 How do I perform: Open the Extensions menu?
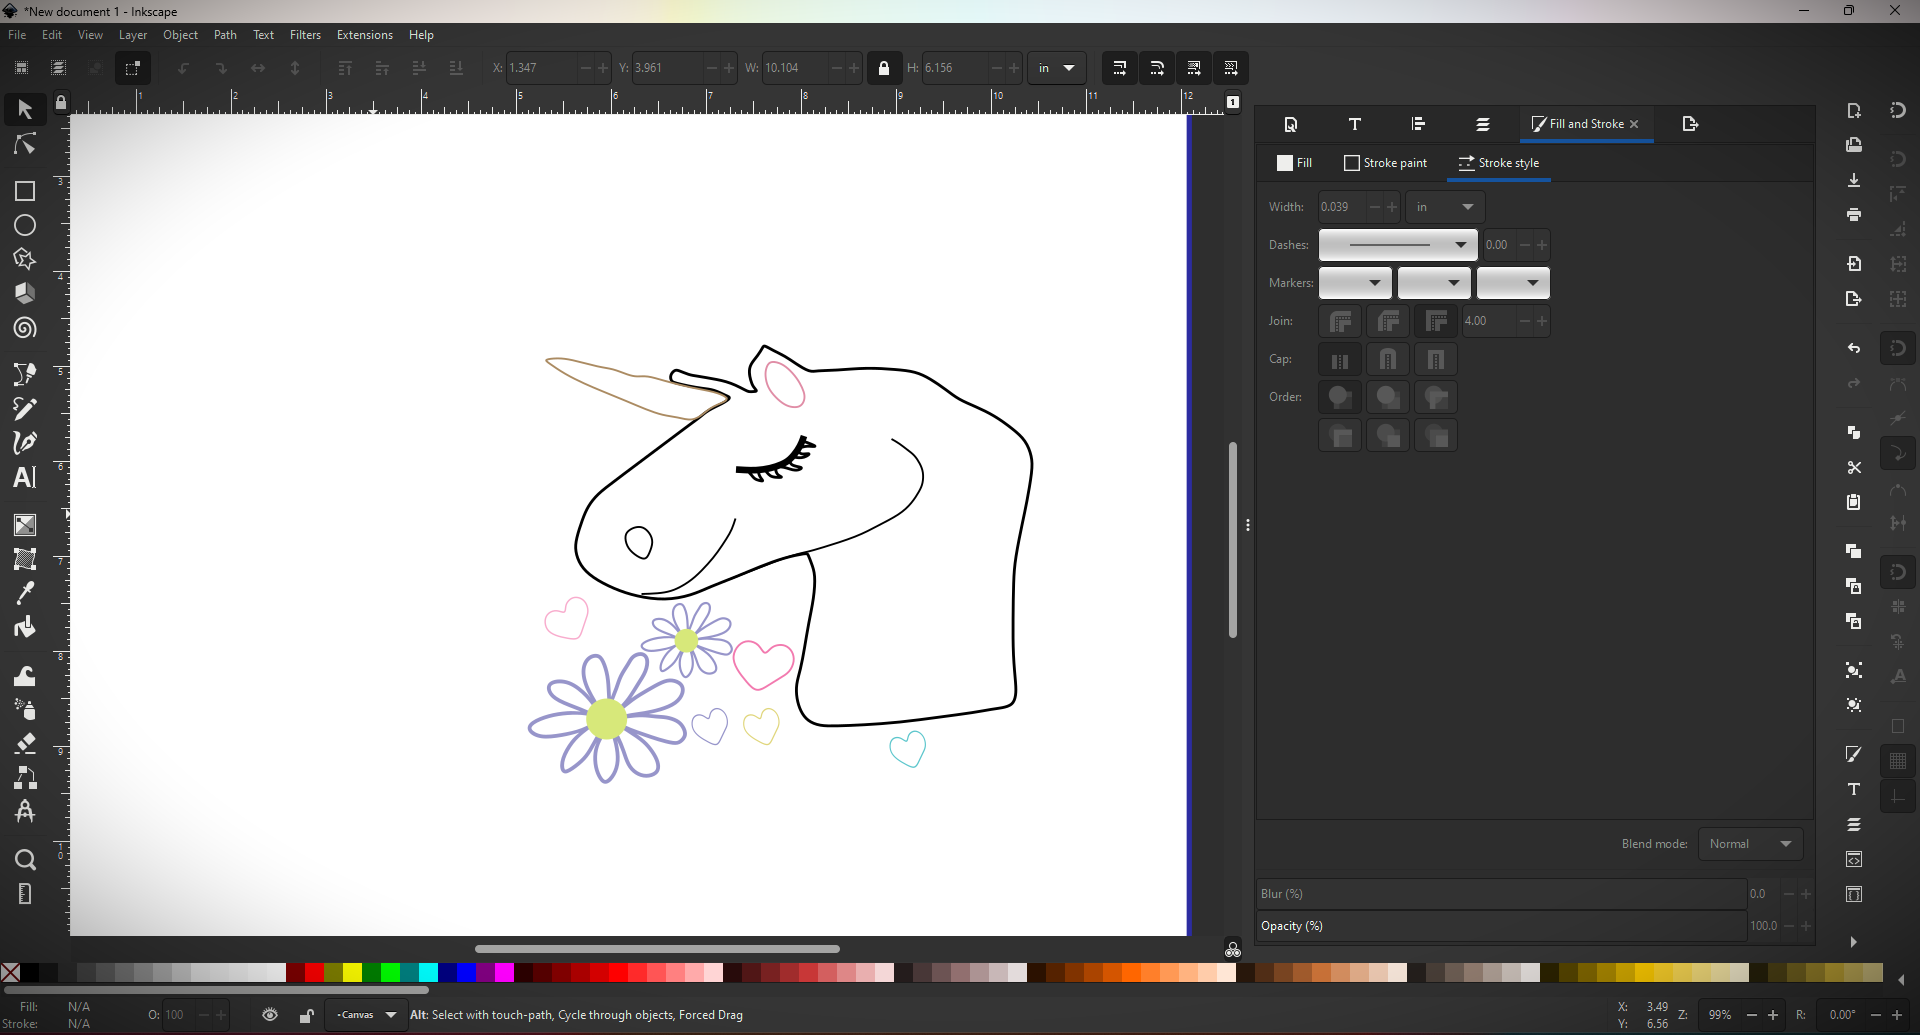[364, 35]
